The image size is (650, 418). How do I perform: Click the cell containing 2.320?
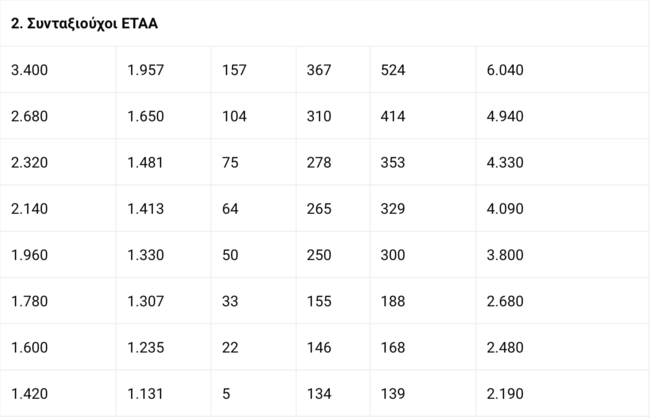tap(29, 162)
